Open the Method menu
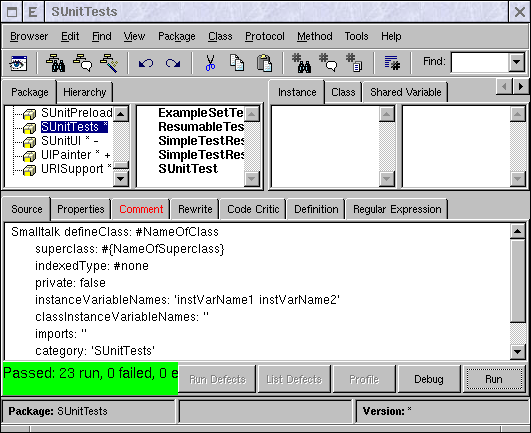 (315, 36)
